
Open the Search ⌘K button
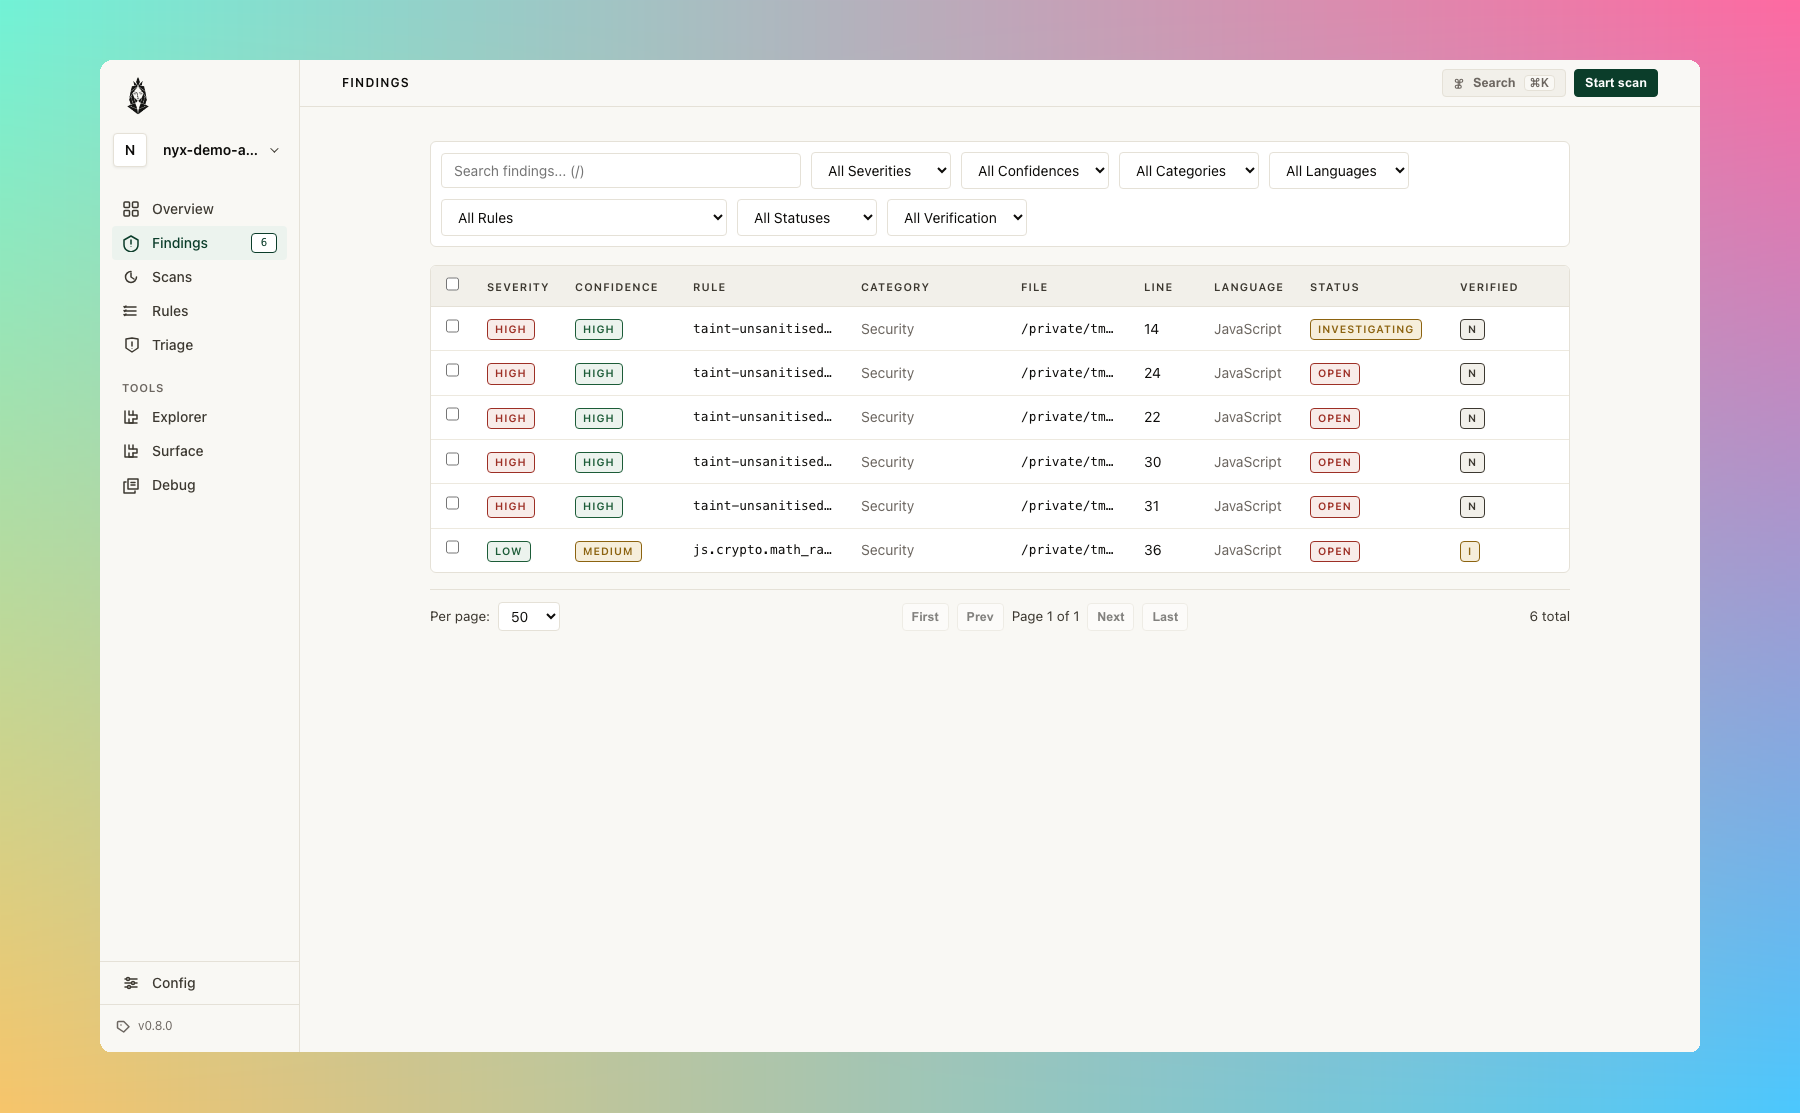coord(1503,83)
